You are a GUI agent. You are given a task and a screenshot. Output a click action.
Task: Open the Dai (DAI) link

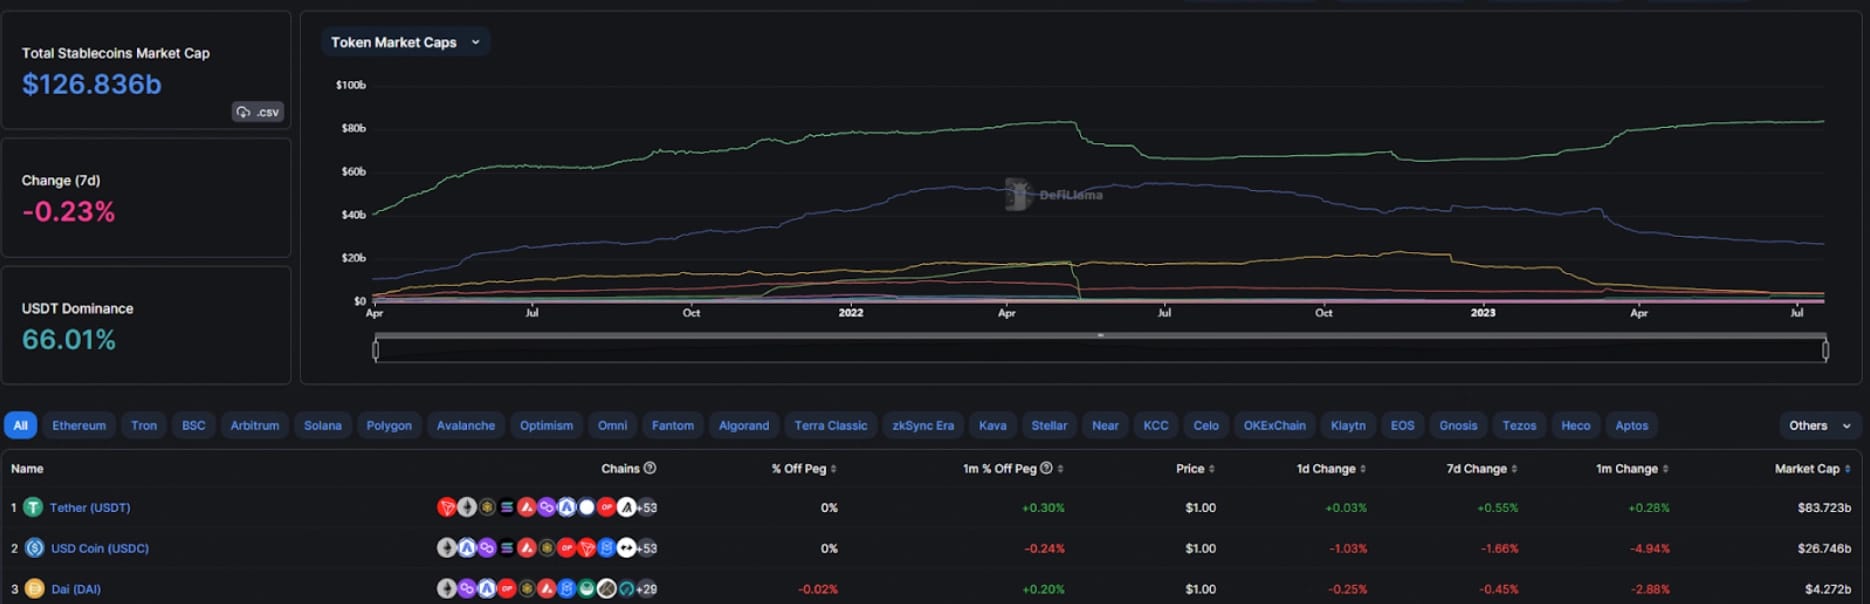pos(76,589)
